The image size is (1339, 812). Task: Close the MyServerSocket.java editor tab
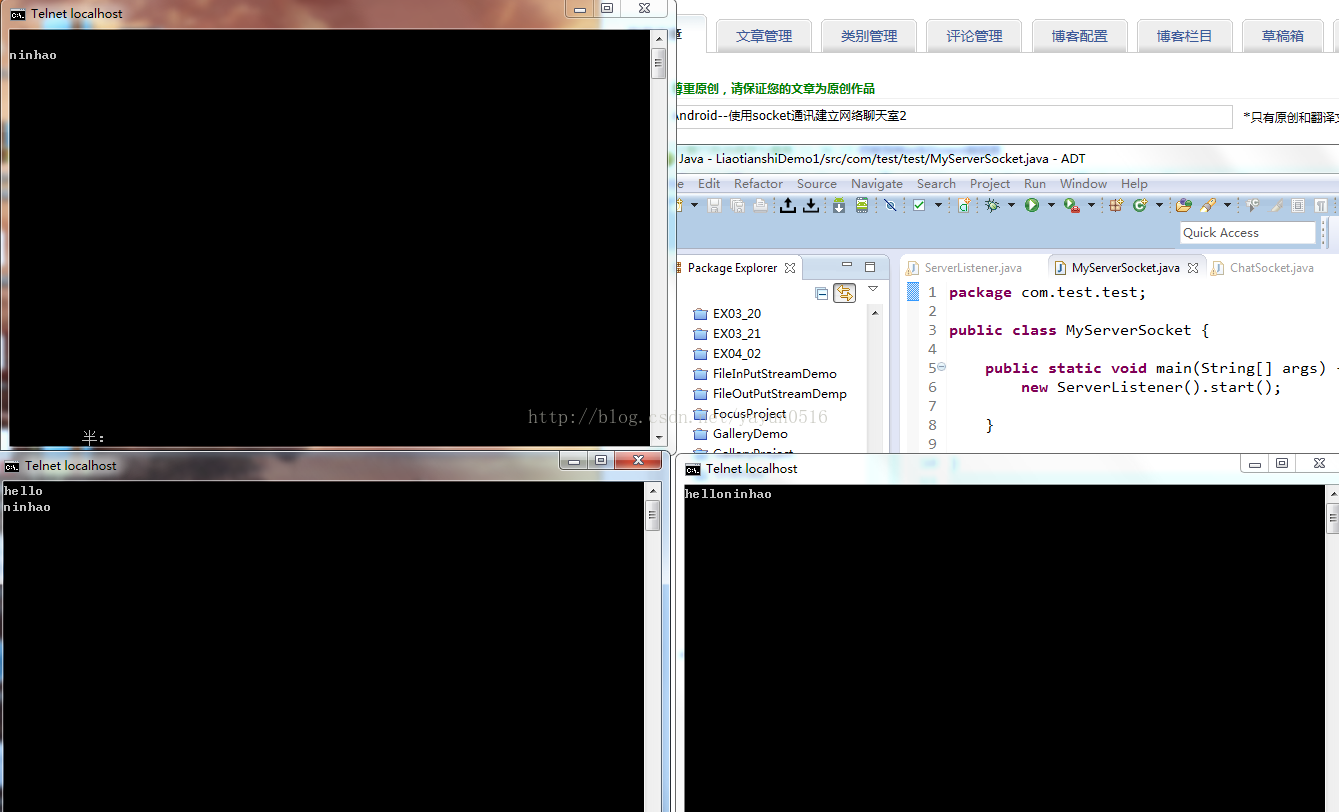[x=1193, y=268]
